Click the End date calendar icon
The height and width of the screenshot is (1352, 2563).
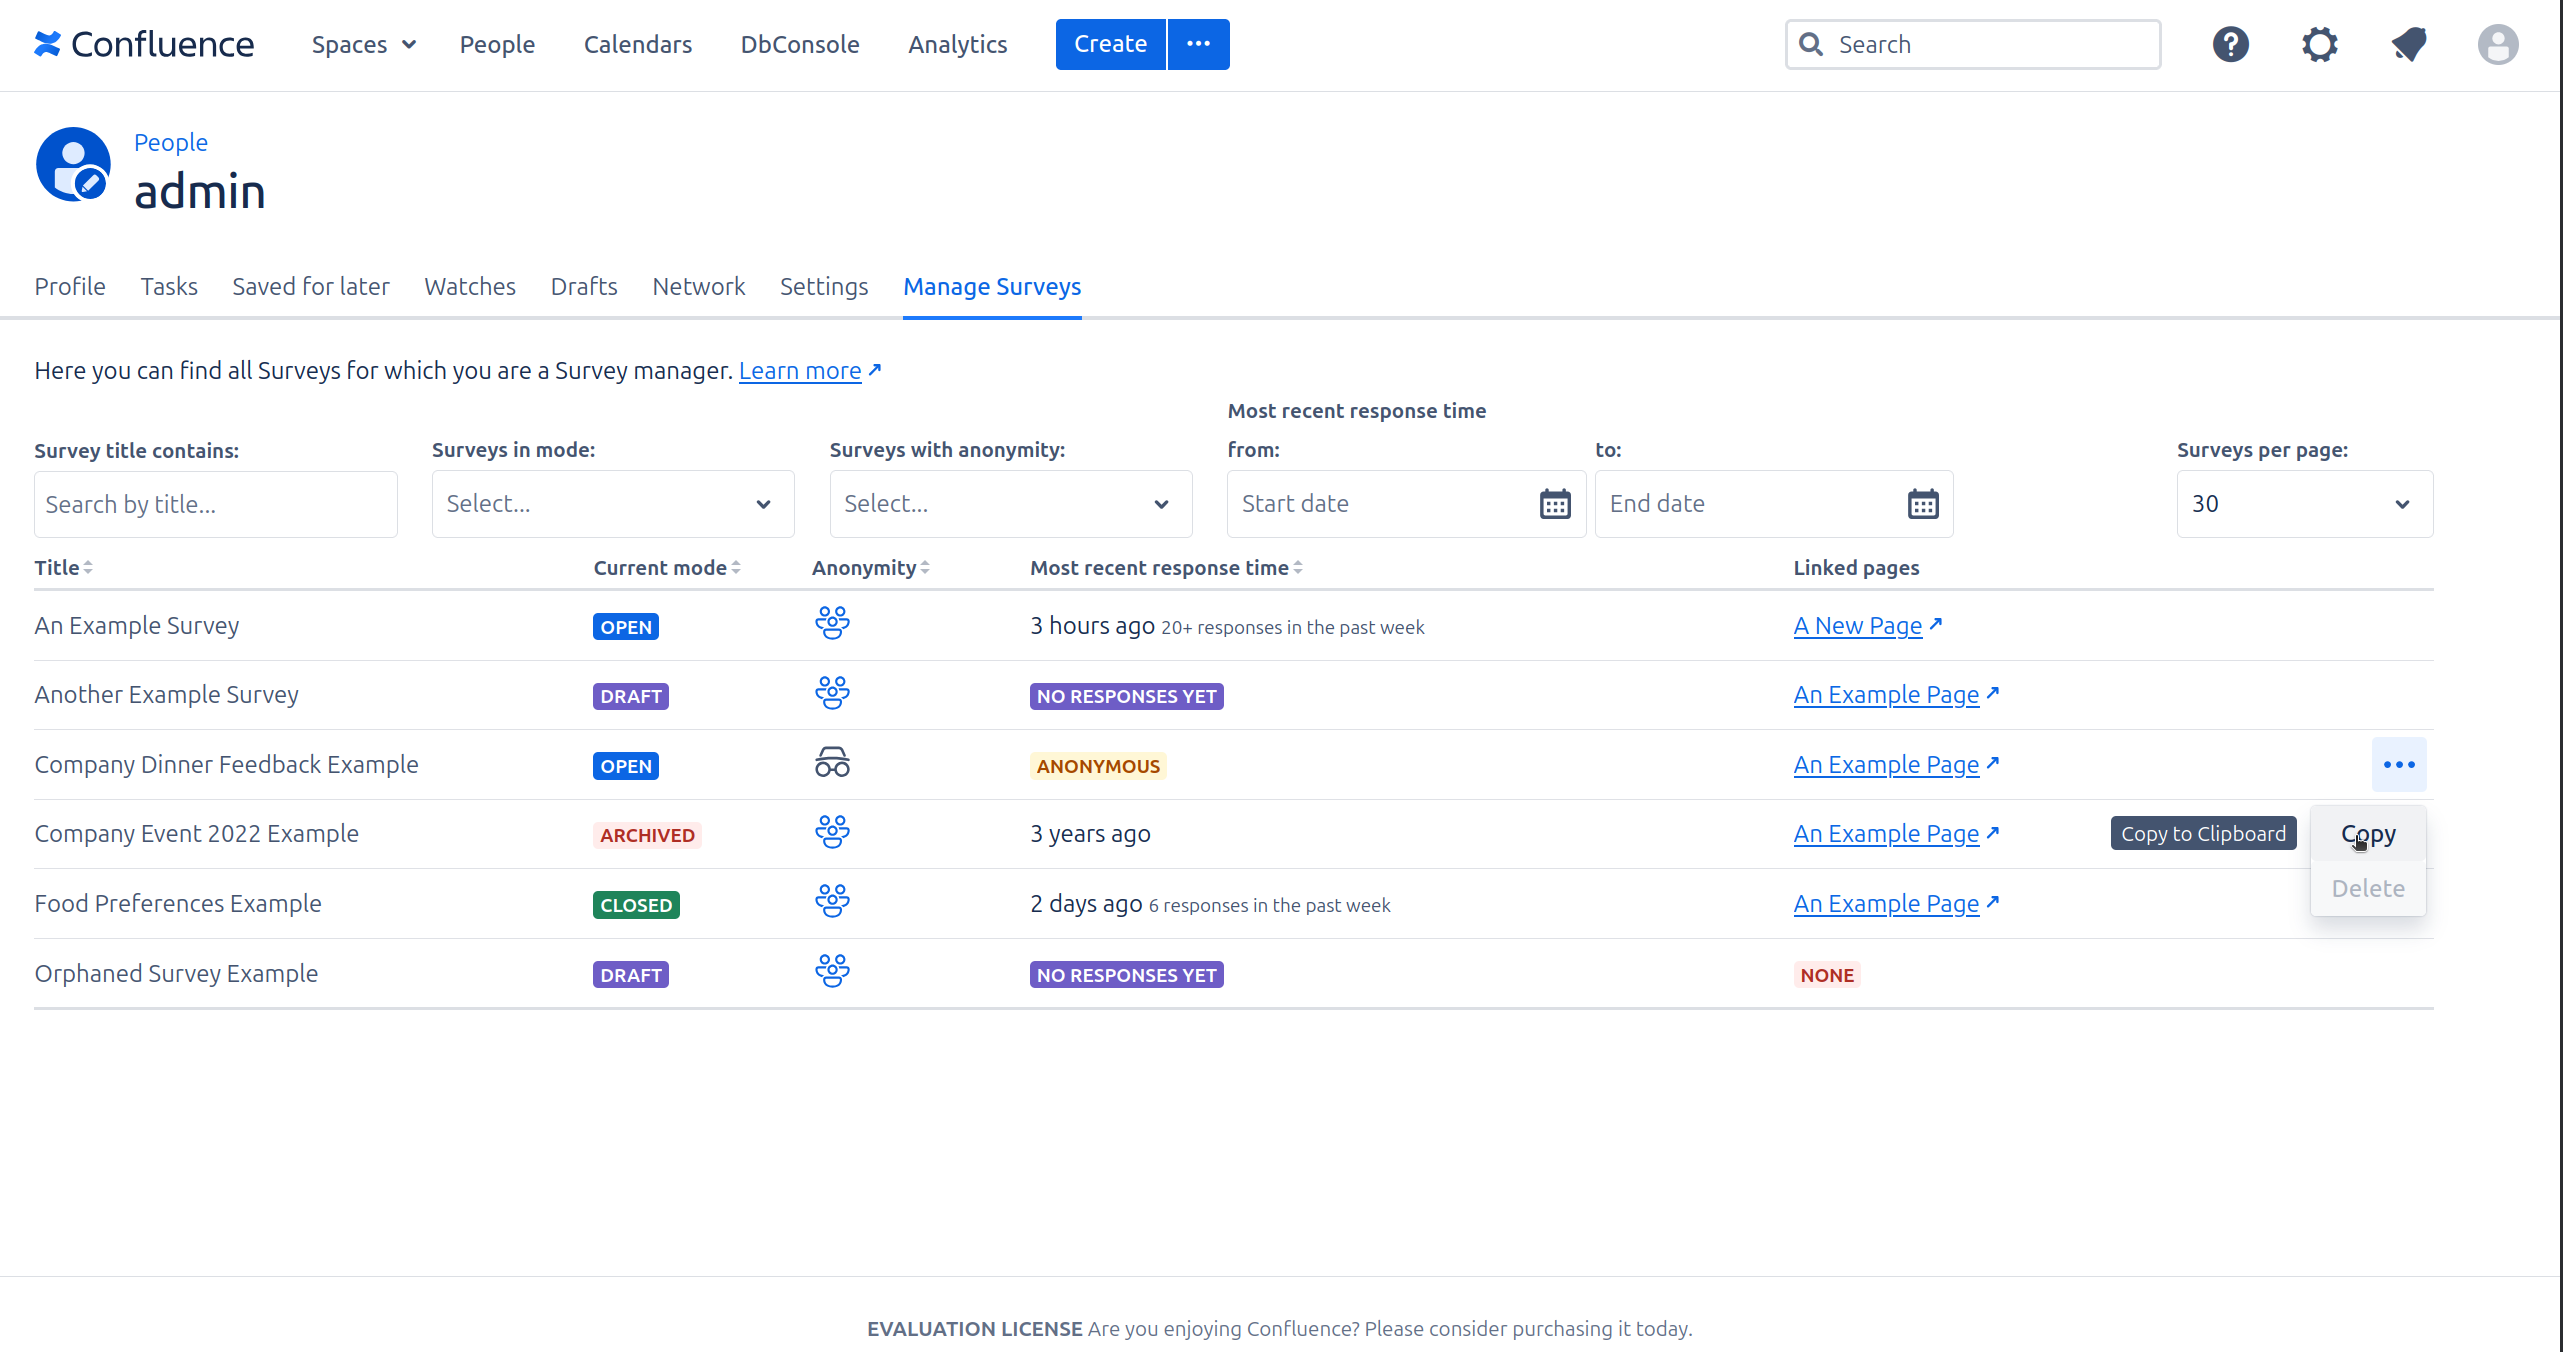1922,504
